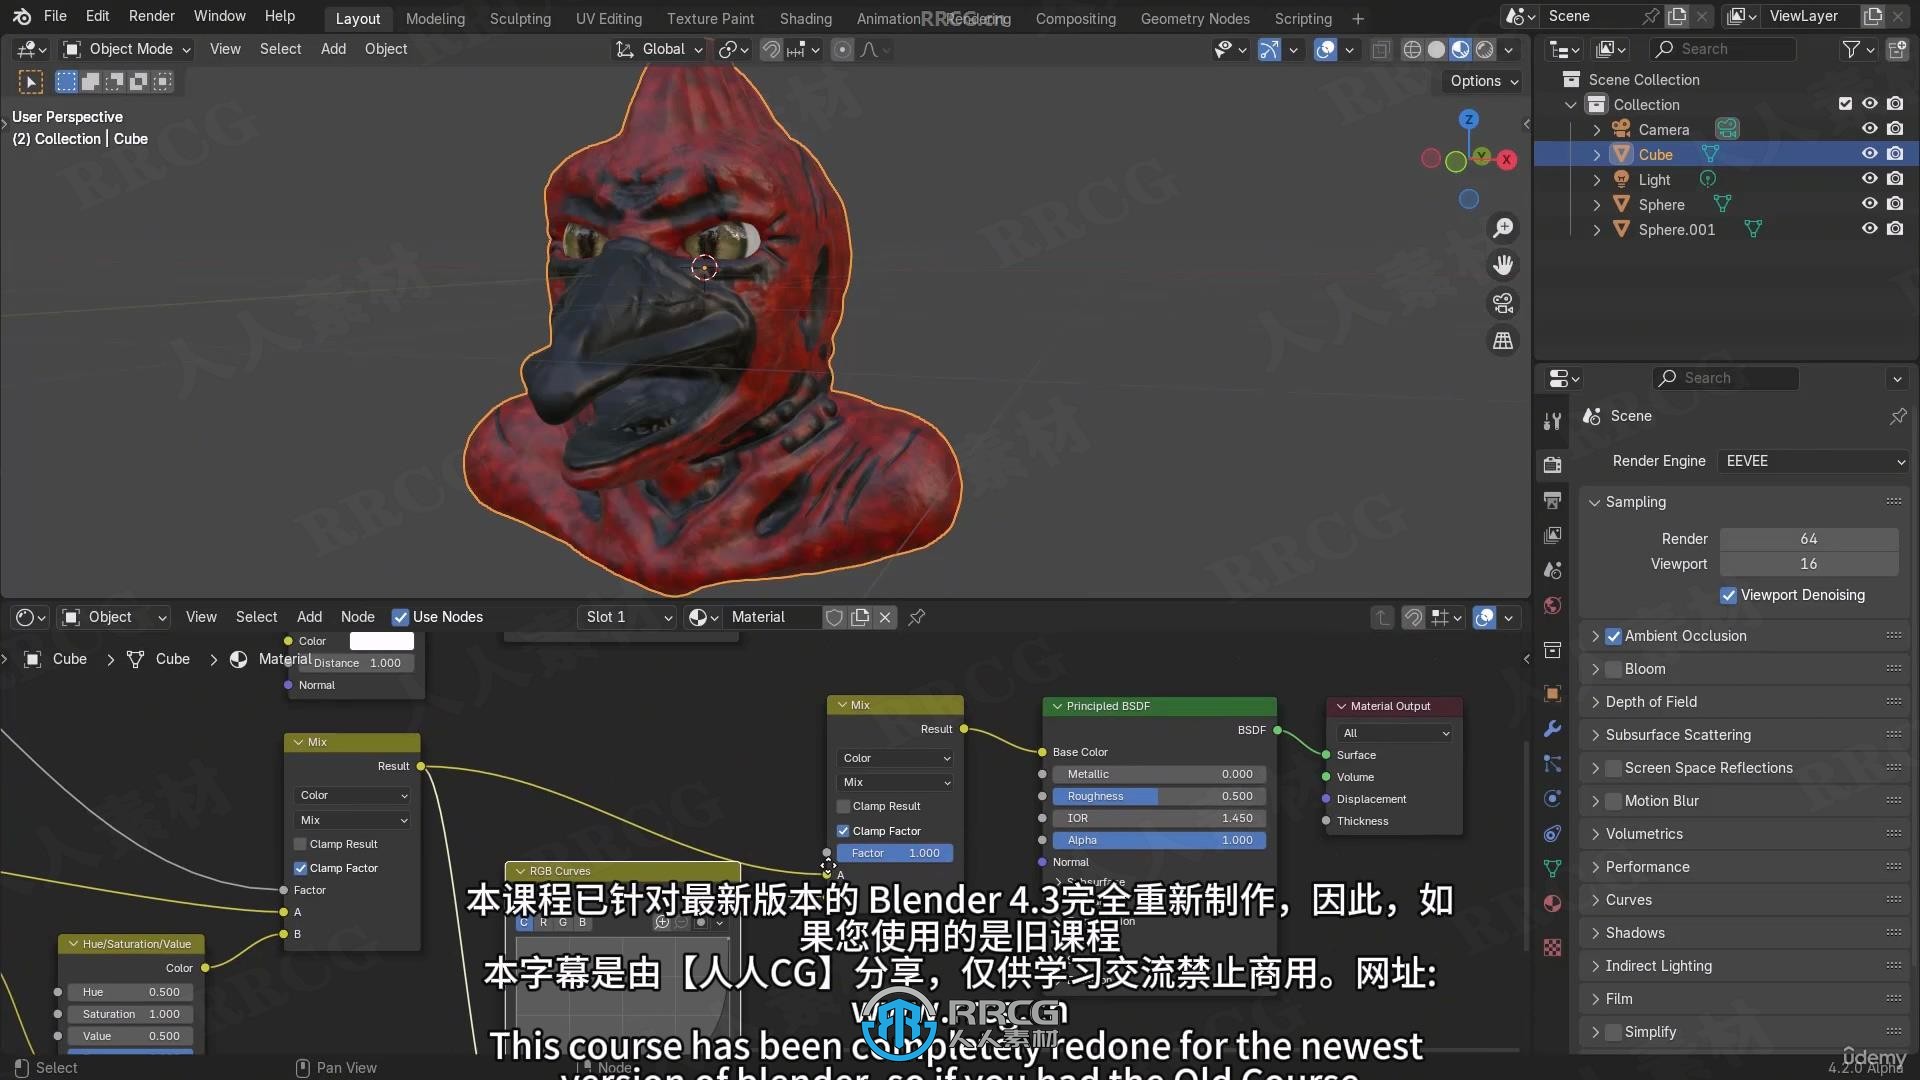This screenshot has height=1080, width=1920.
Task: Open the World properties tab icon
Action: point(1552,605)
